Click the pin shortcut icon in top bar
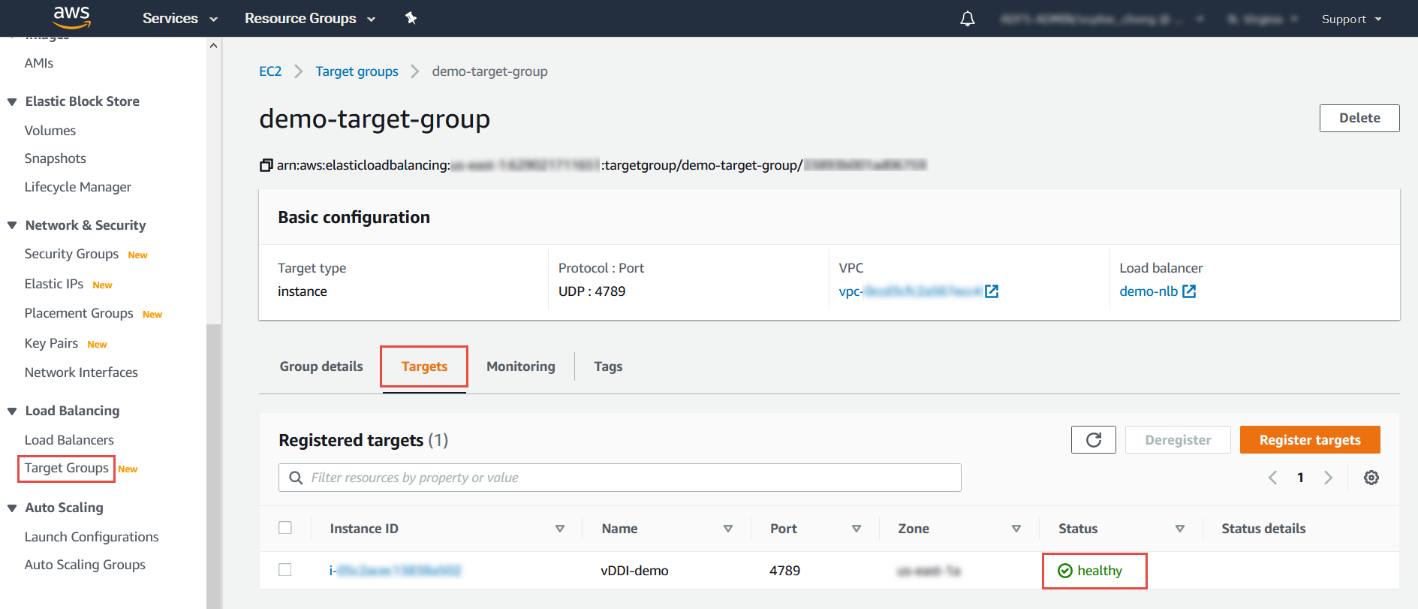Viewport: 1418px width, 609px height. [411, 18]
